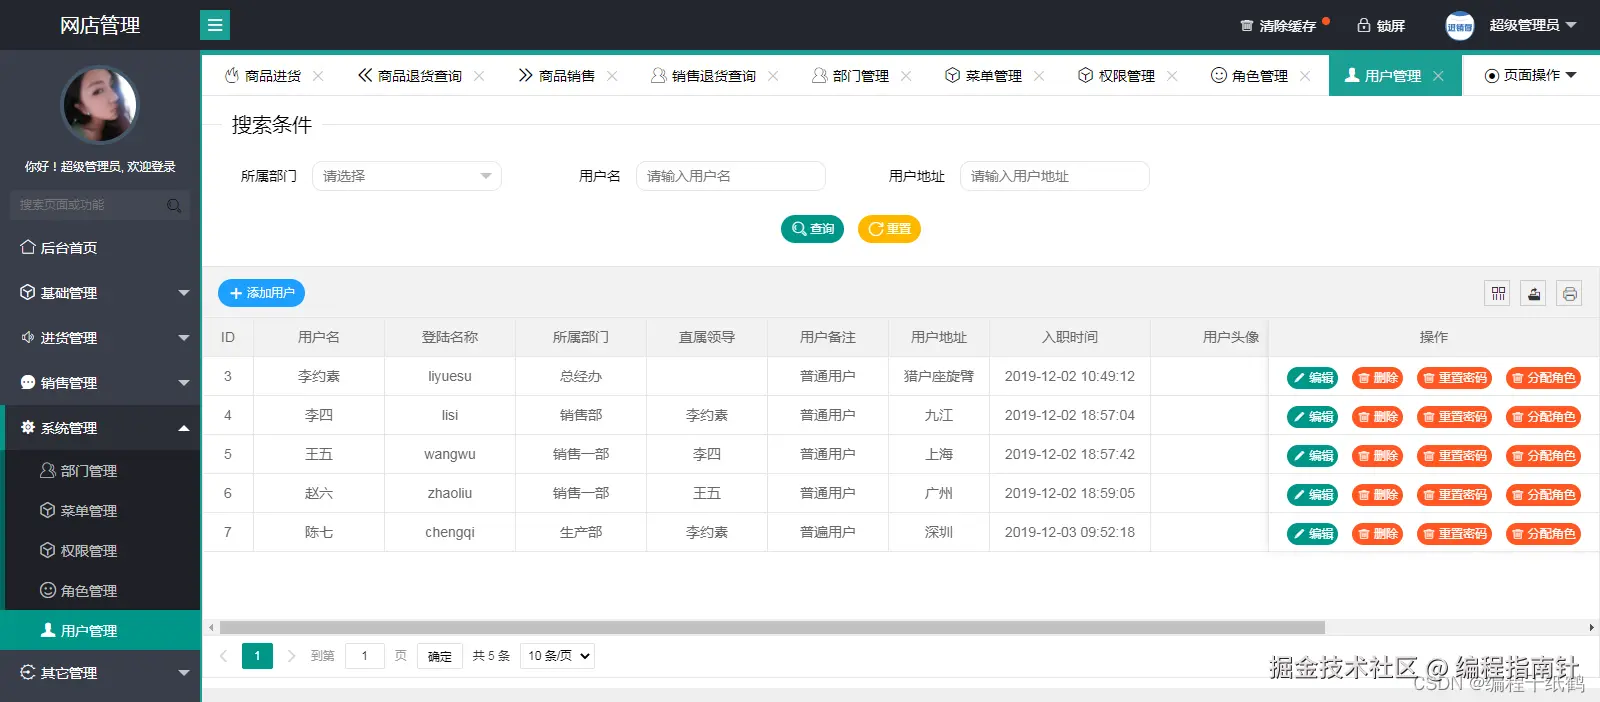Close the 菜单管理 tab
The height and width of the screenshot is (702, 1600).
pyautogui.click(x=1039, y=76)
